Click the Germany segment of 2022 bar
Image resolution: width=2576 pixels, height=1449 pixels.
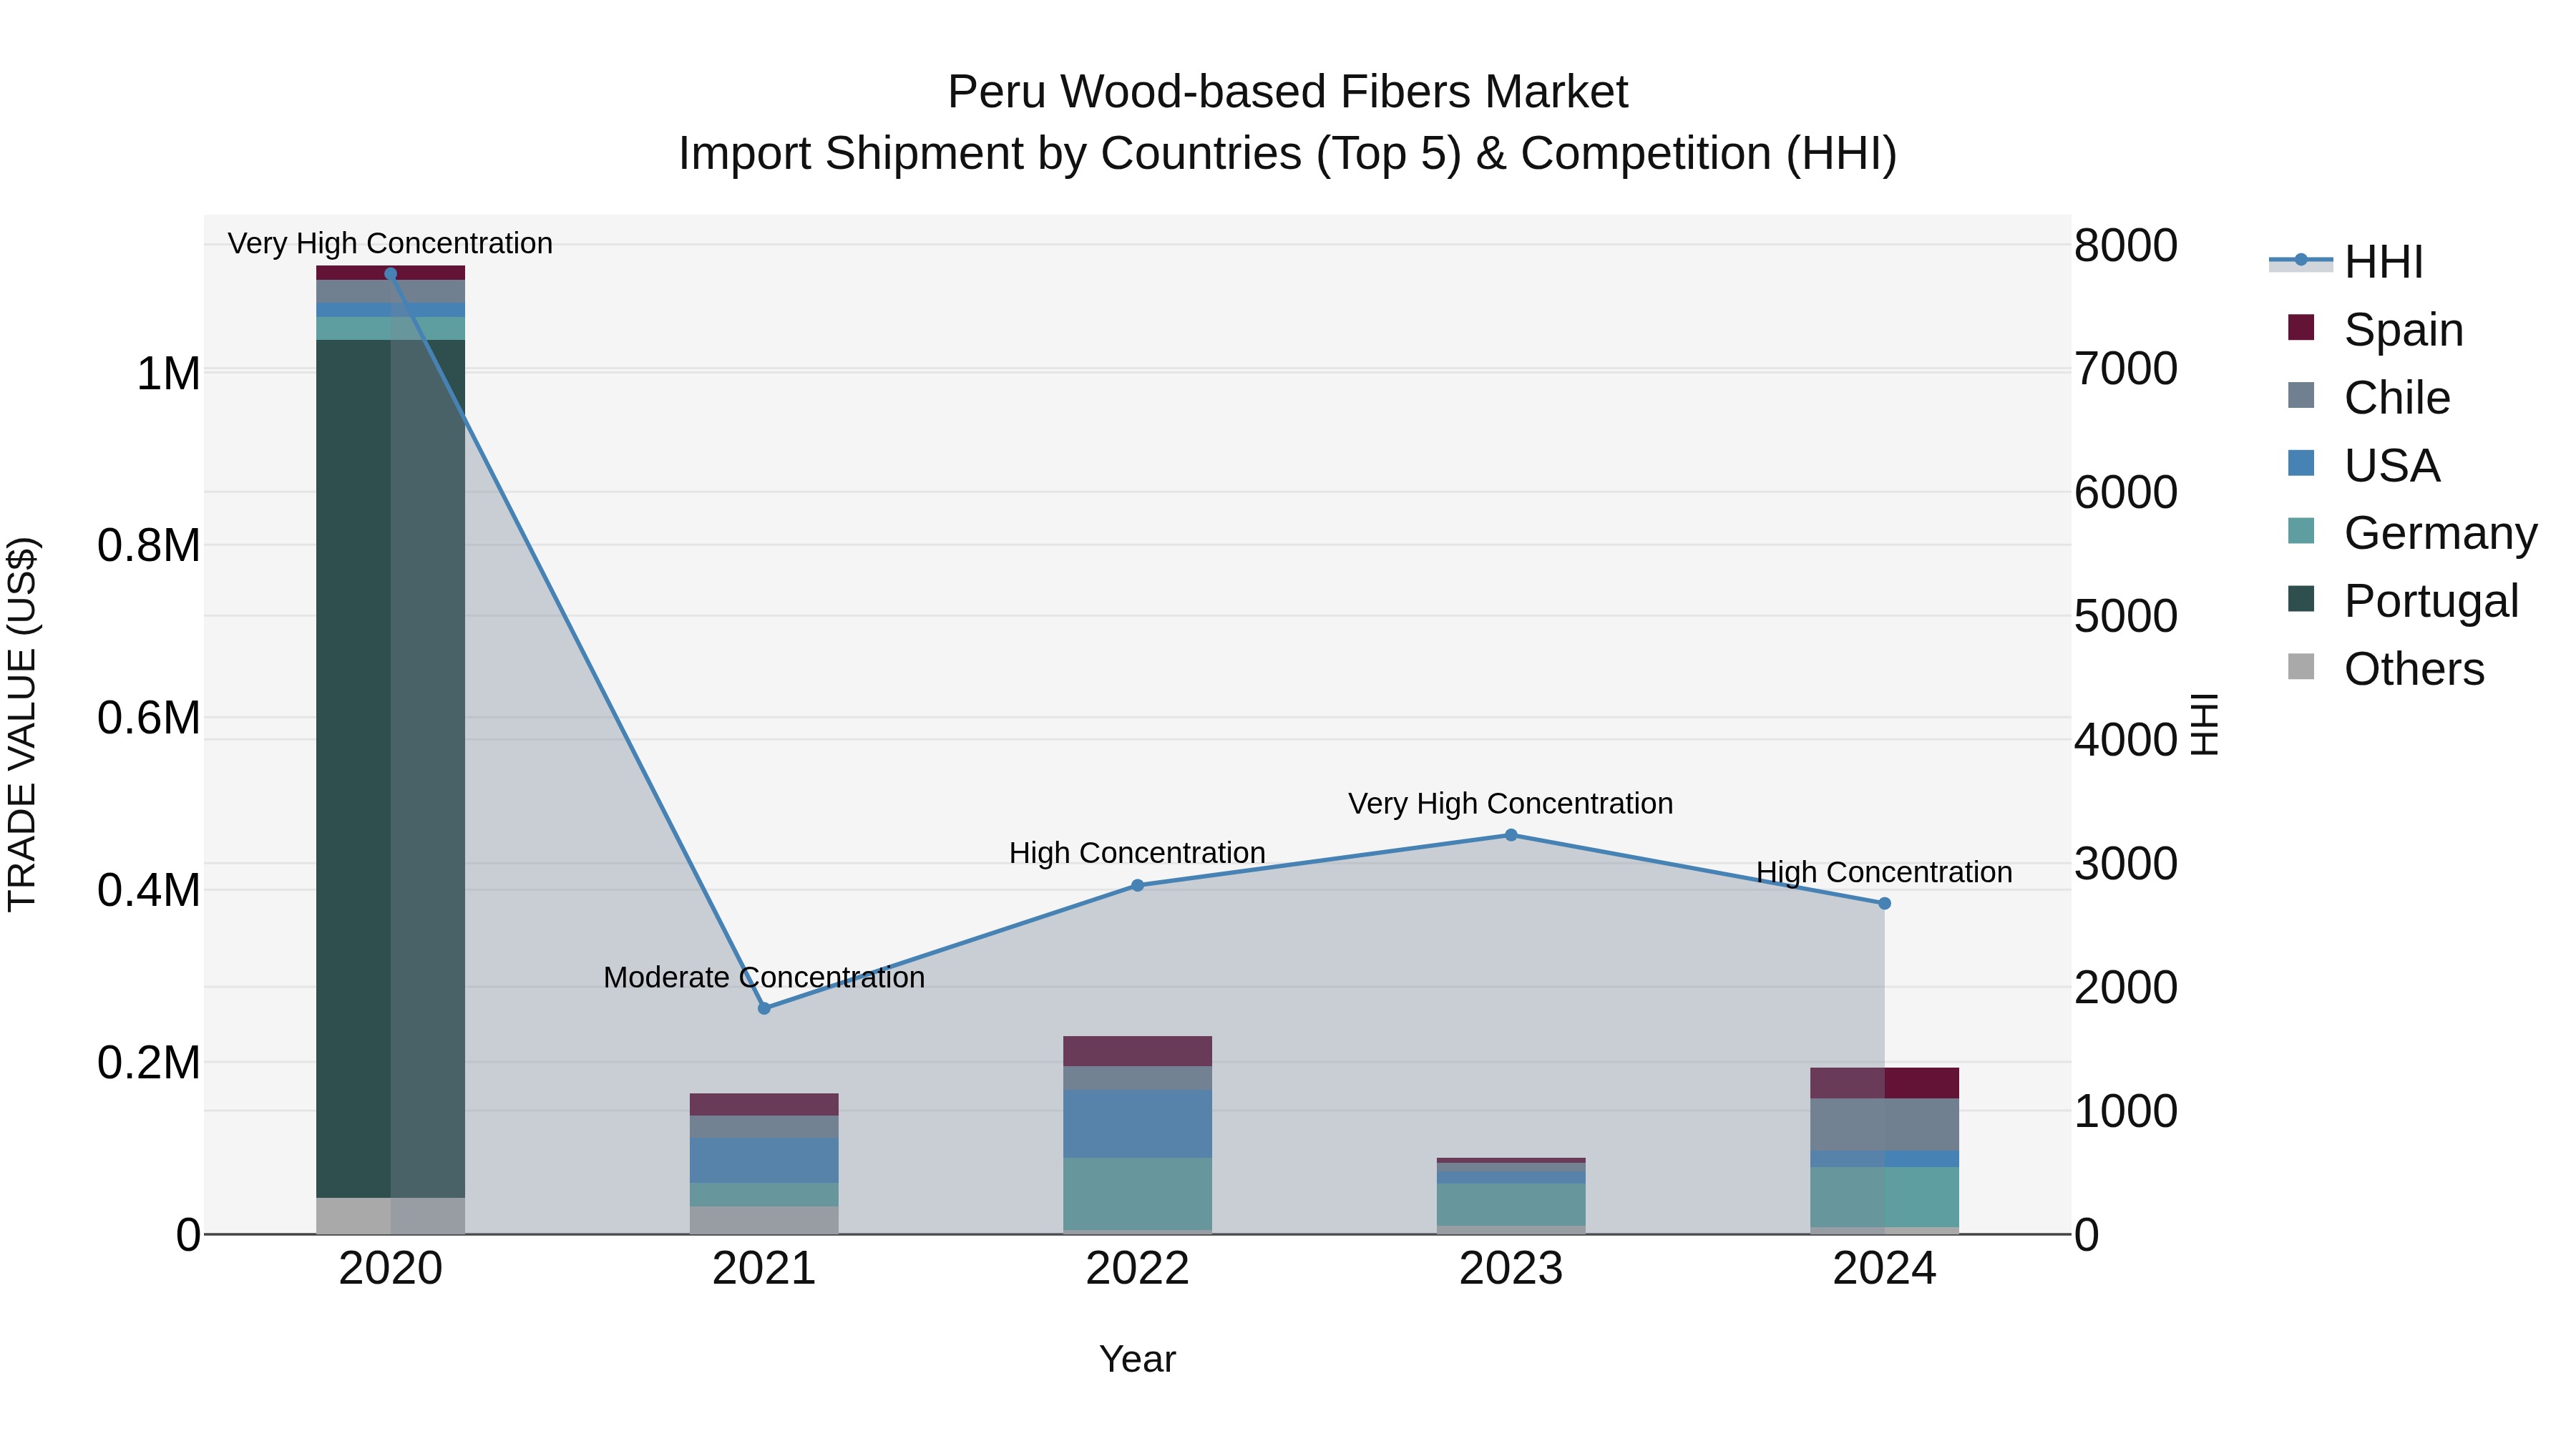coord(1137,1193)
